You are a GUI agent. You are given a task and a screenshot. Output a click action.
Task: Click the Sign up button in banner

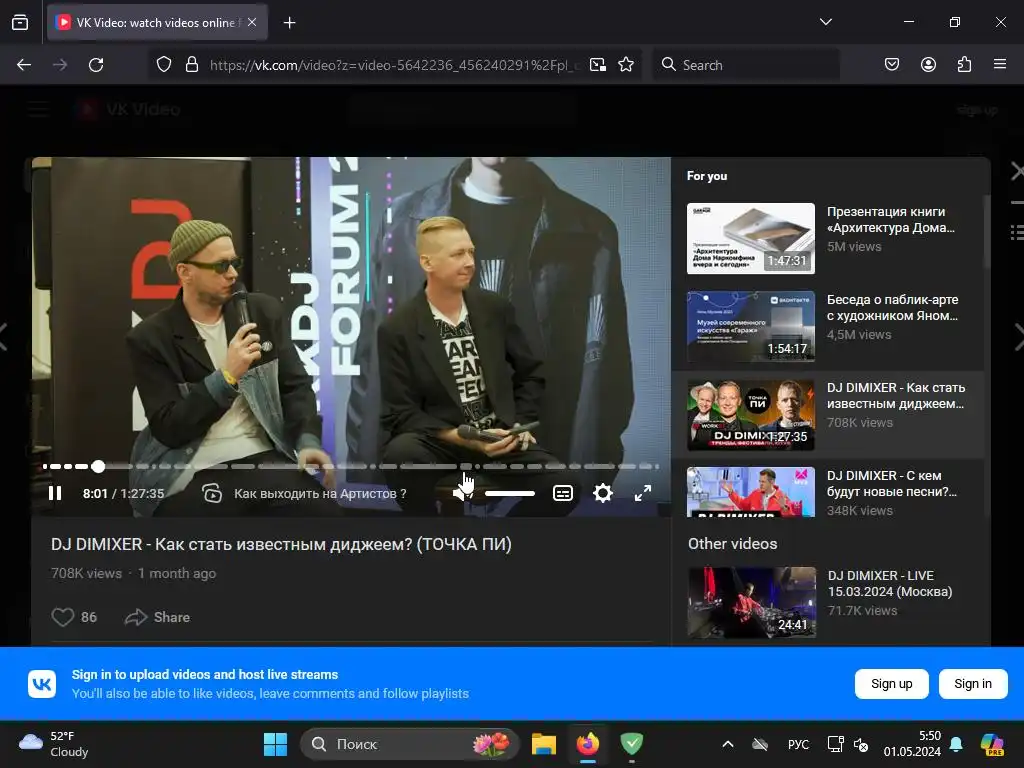point(891,684)
